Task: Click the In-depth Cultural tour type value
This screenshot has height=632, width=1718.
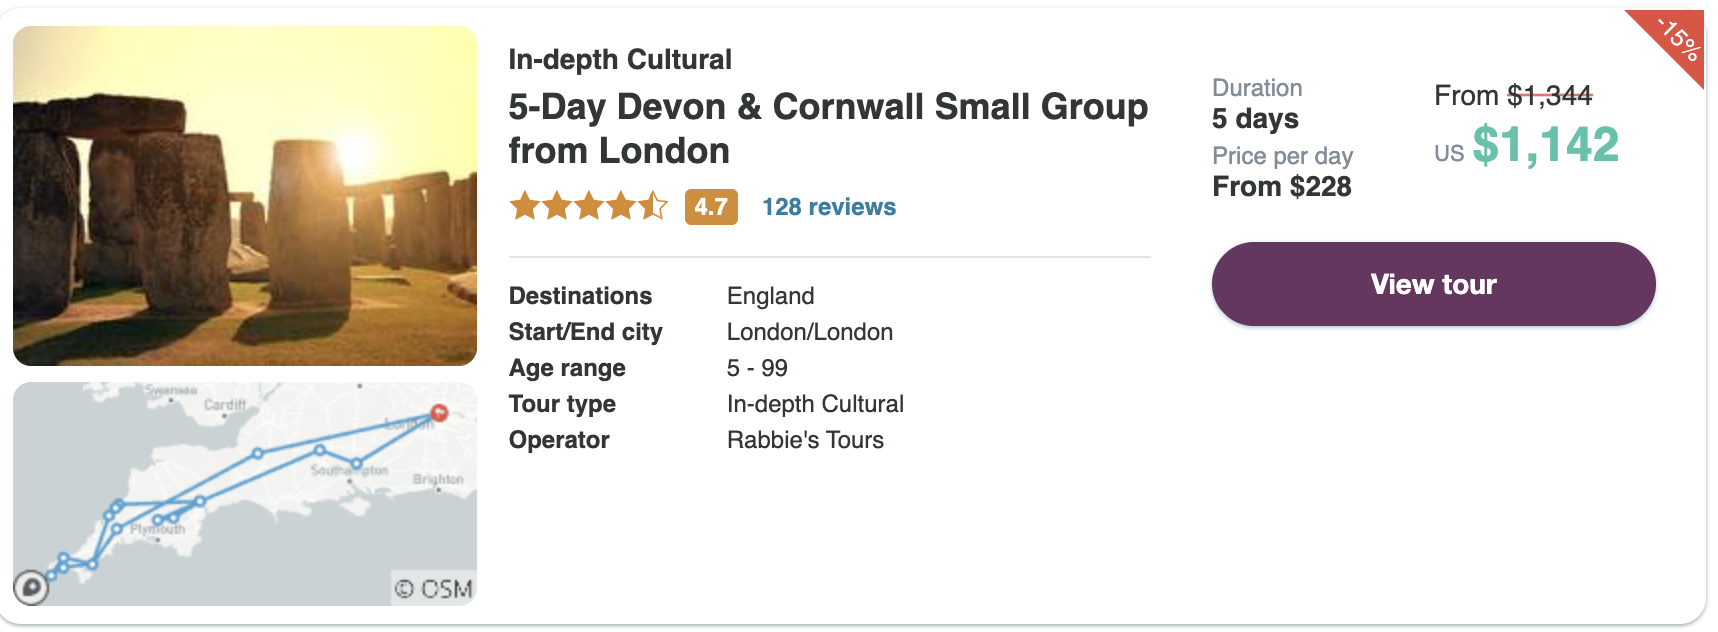Action: [x=815, y=404]
